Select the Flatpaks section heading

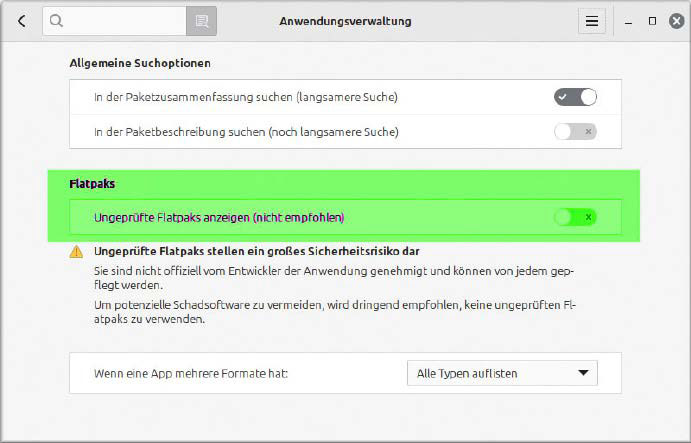(92, 184)
